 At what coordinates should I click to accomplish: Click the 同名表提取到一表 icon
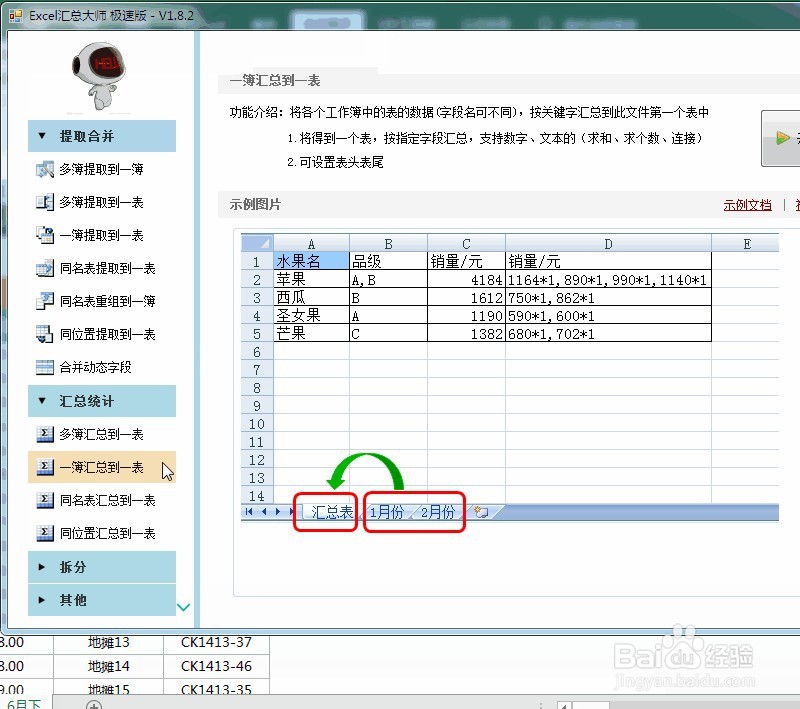click(x=45, y=268)
